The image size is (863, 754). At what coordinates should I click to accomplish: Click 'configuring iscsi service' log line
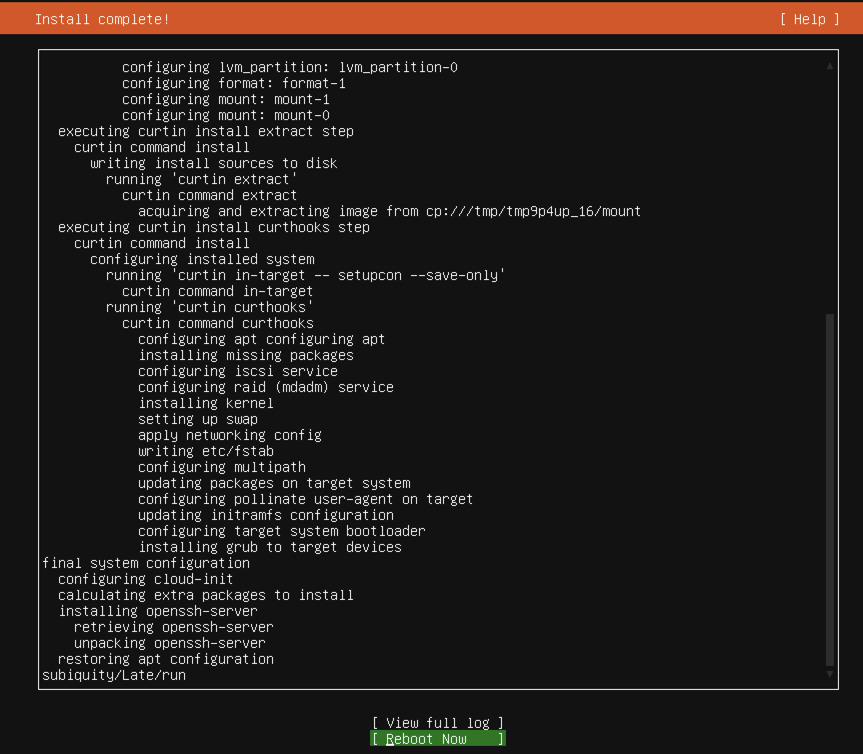click(238, 372)
